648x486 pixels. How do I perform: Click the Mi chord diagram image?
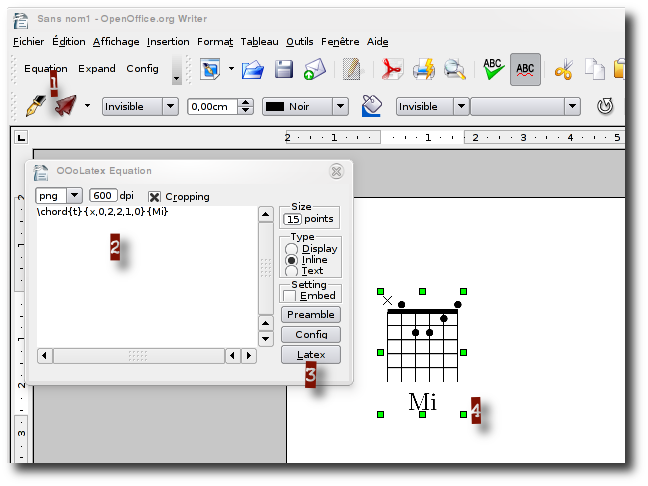pyautogui.click(x=422, y=353)
